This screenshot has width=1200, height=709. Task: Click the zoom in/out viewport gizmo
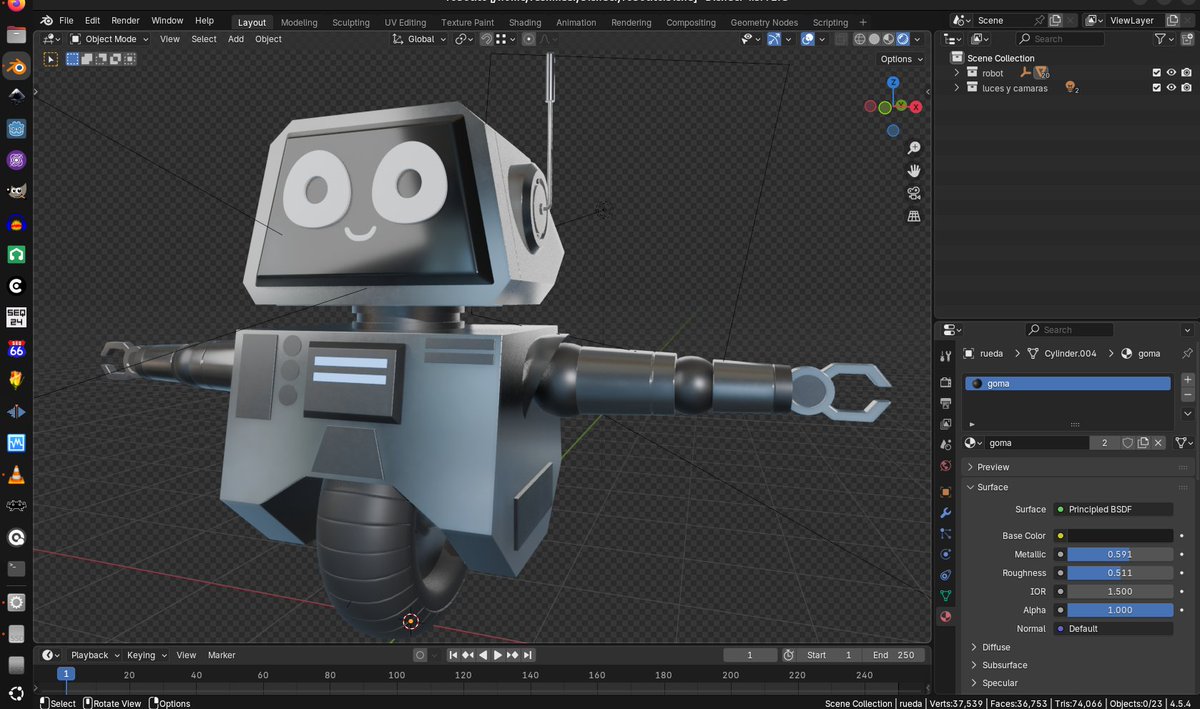913,148
